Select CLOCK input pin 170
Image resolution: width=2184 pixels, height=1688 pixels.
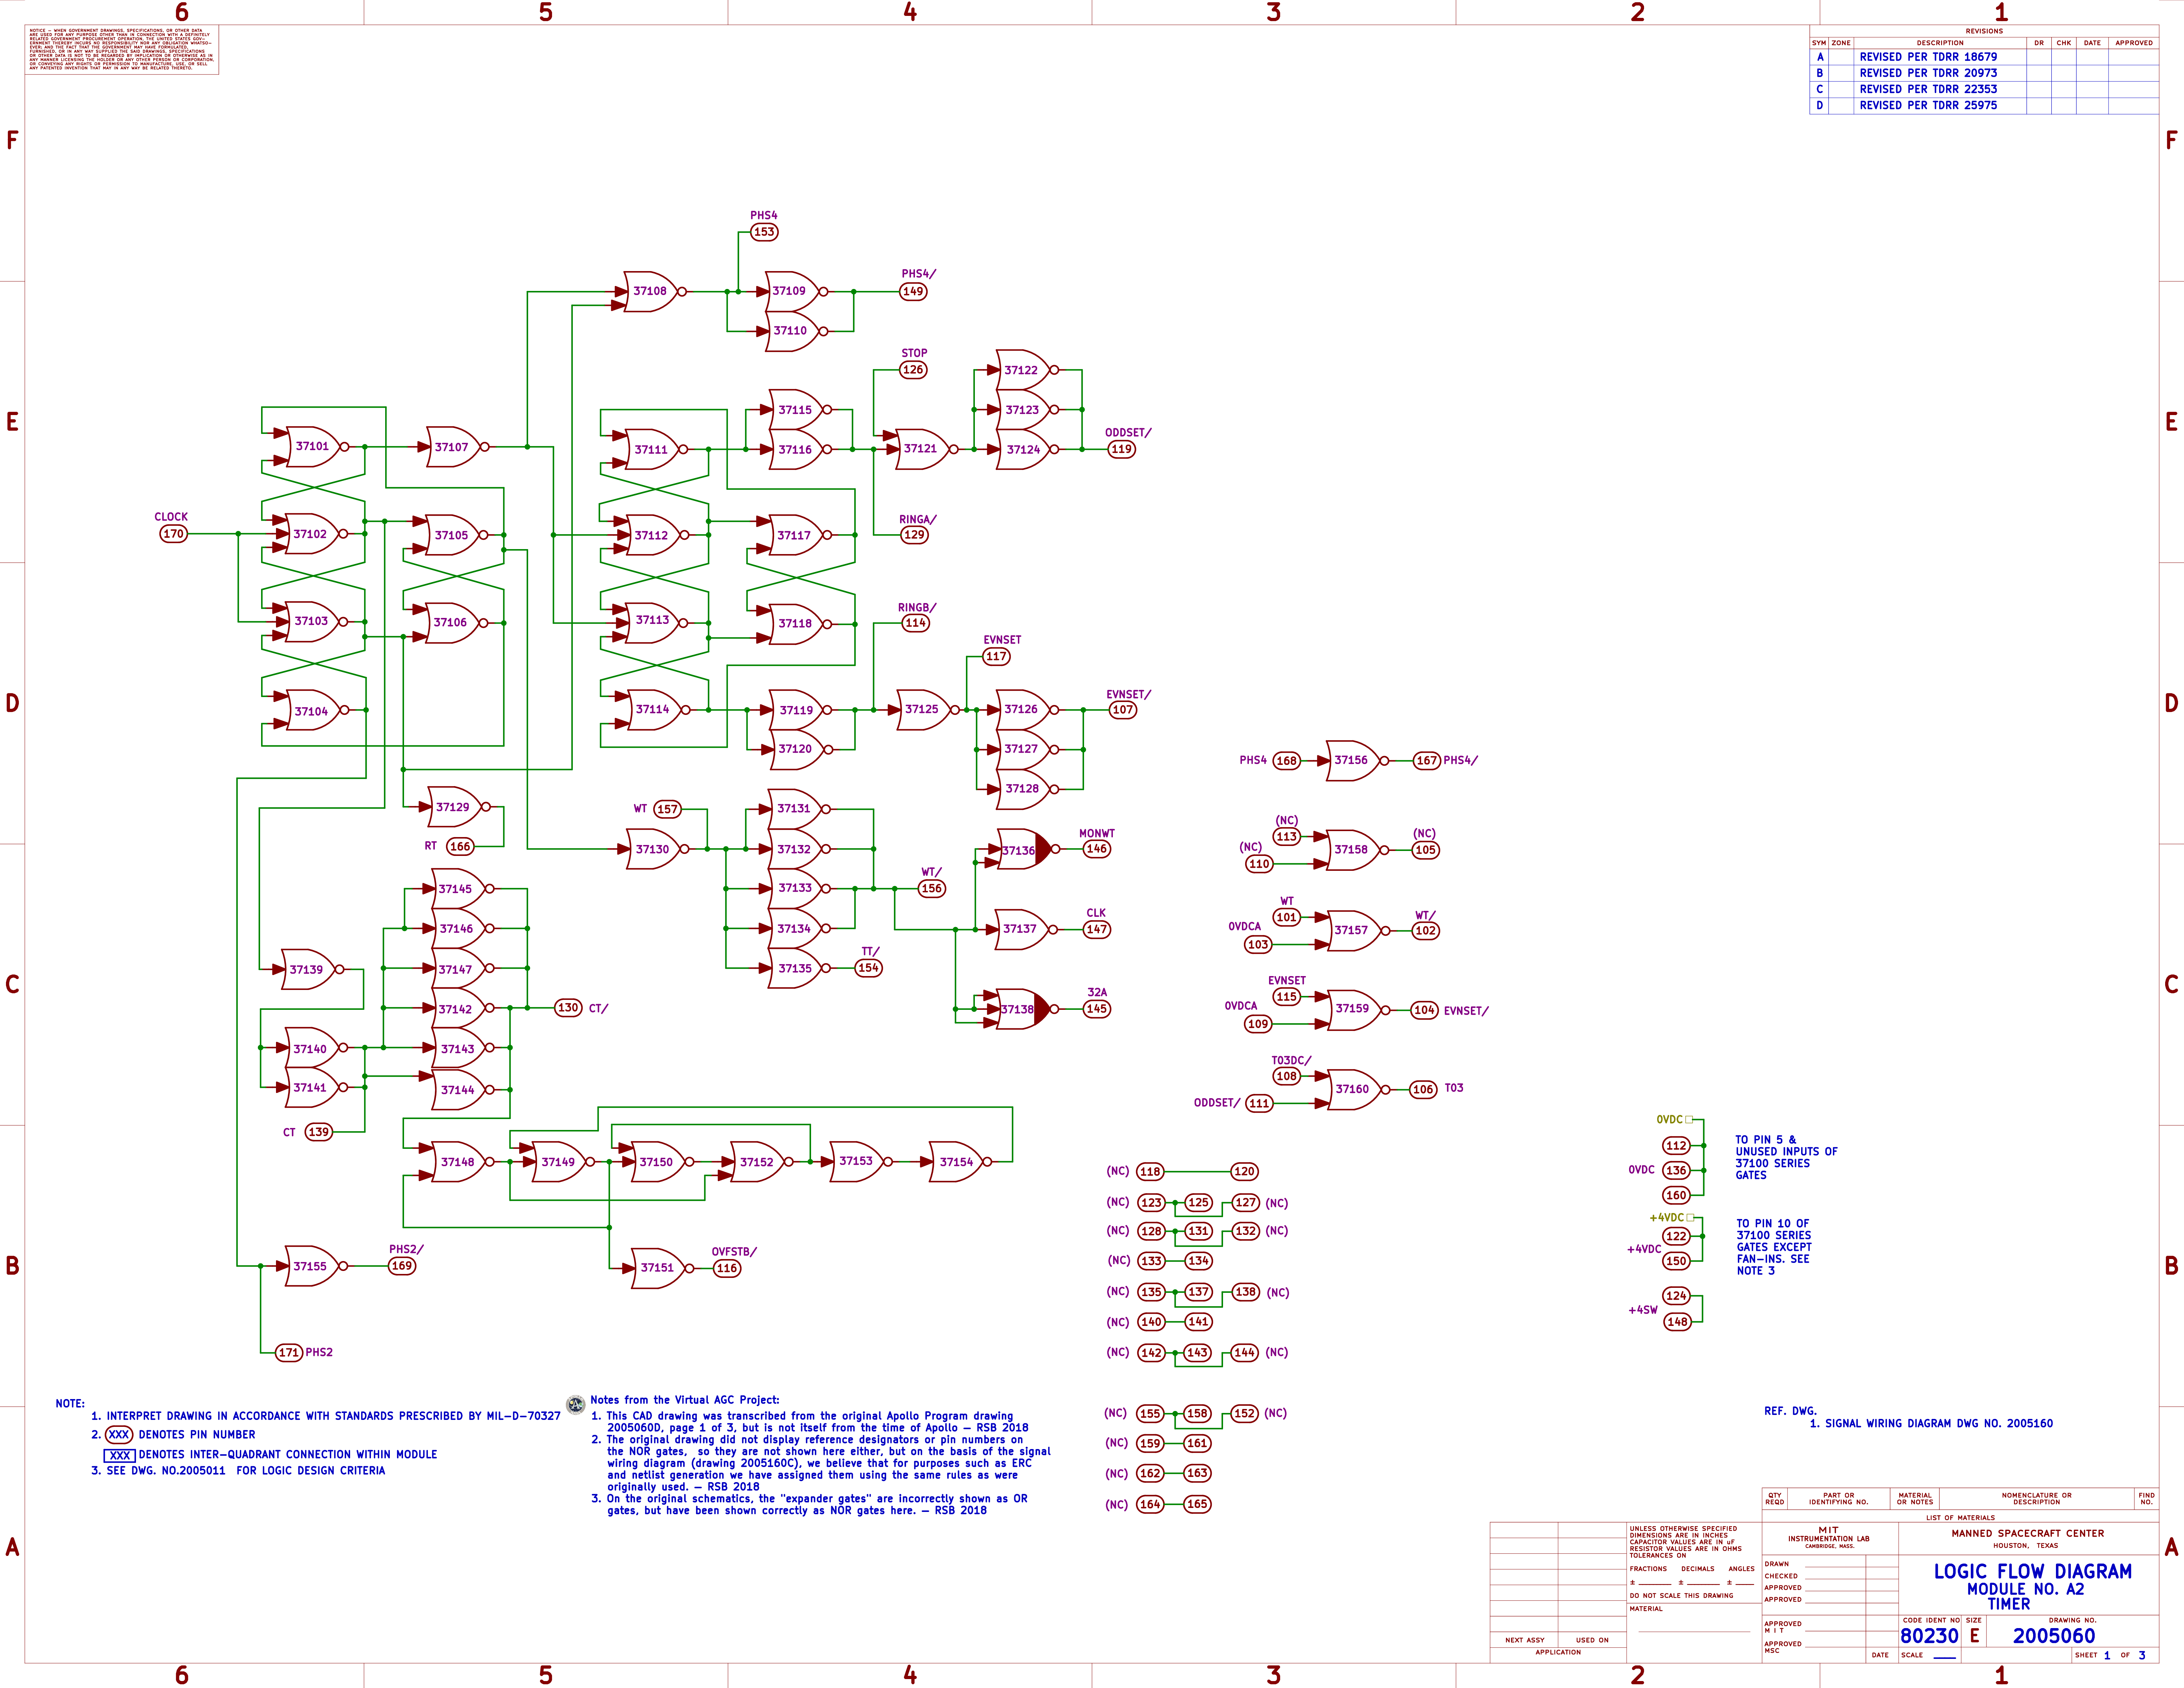[174, 534]
